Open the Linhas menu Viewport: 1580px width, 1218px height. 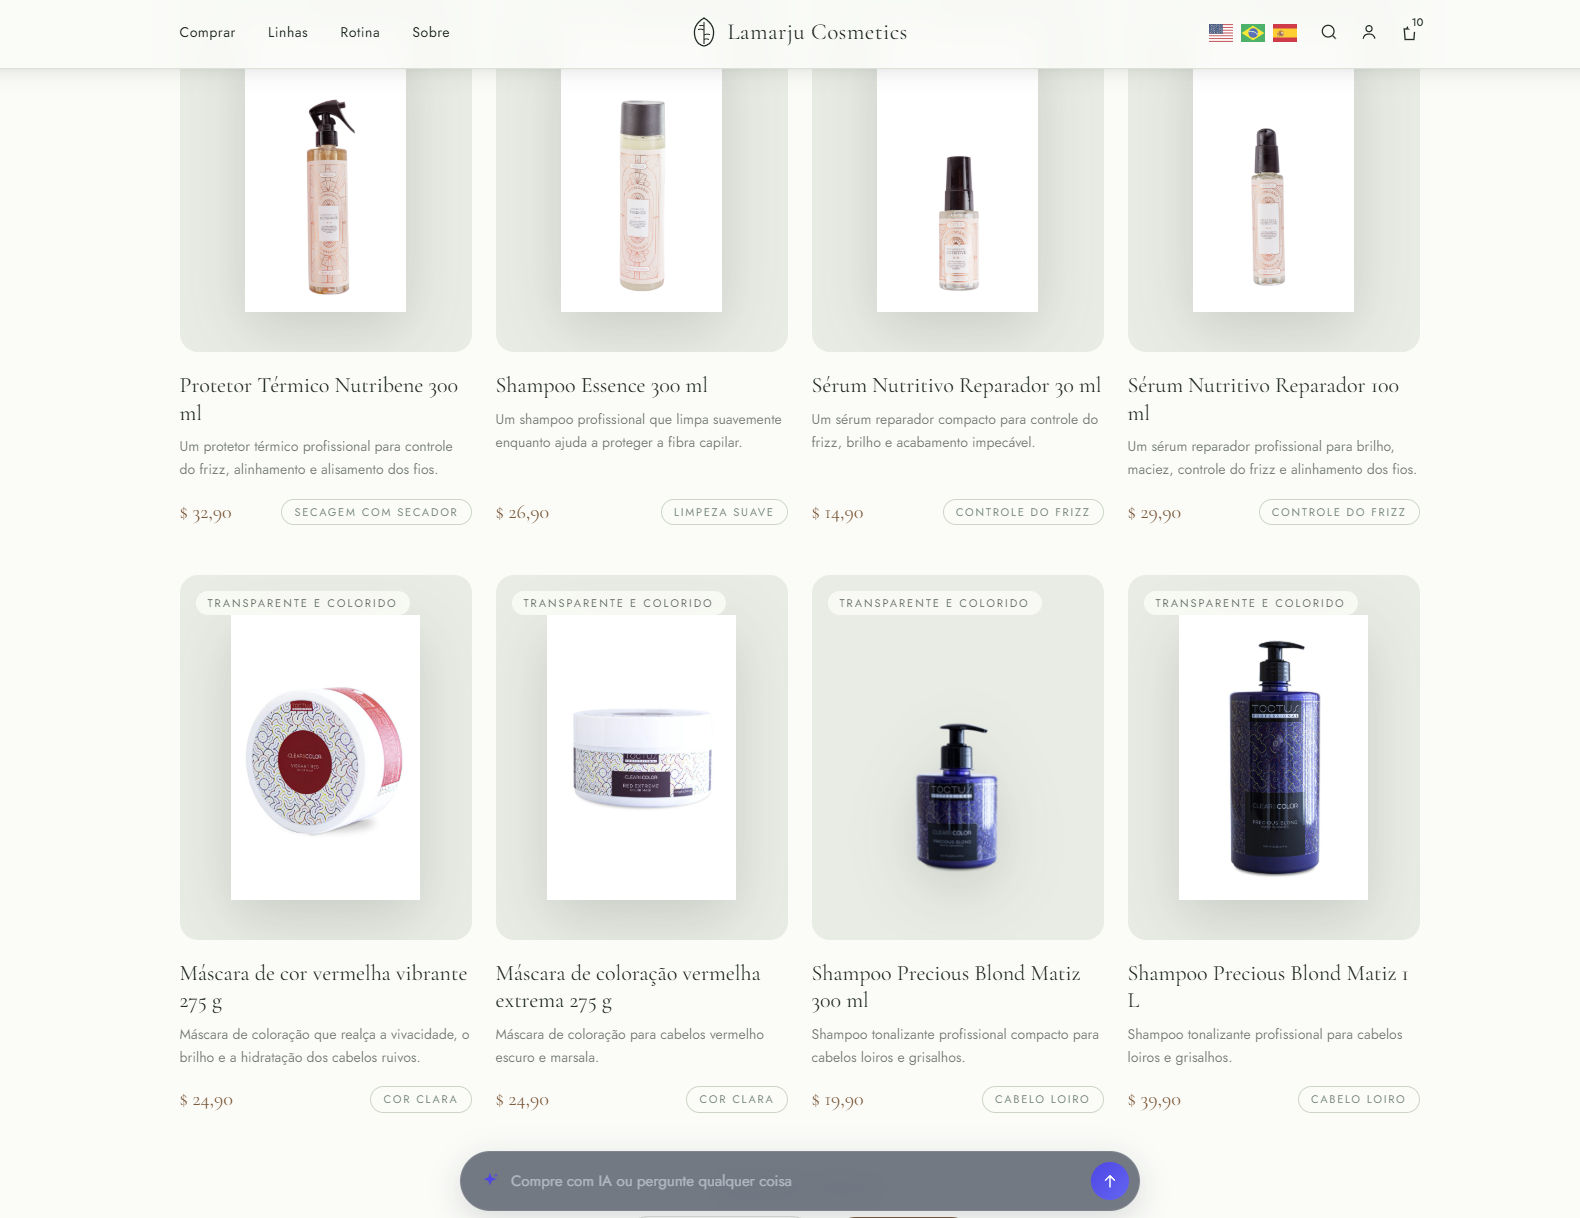coord(288,32)
